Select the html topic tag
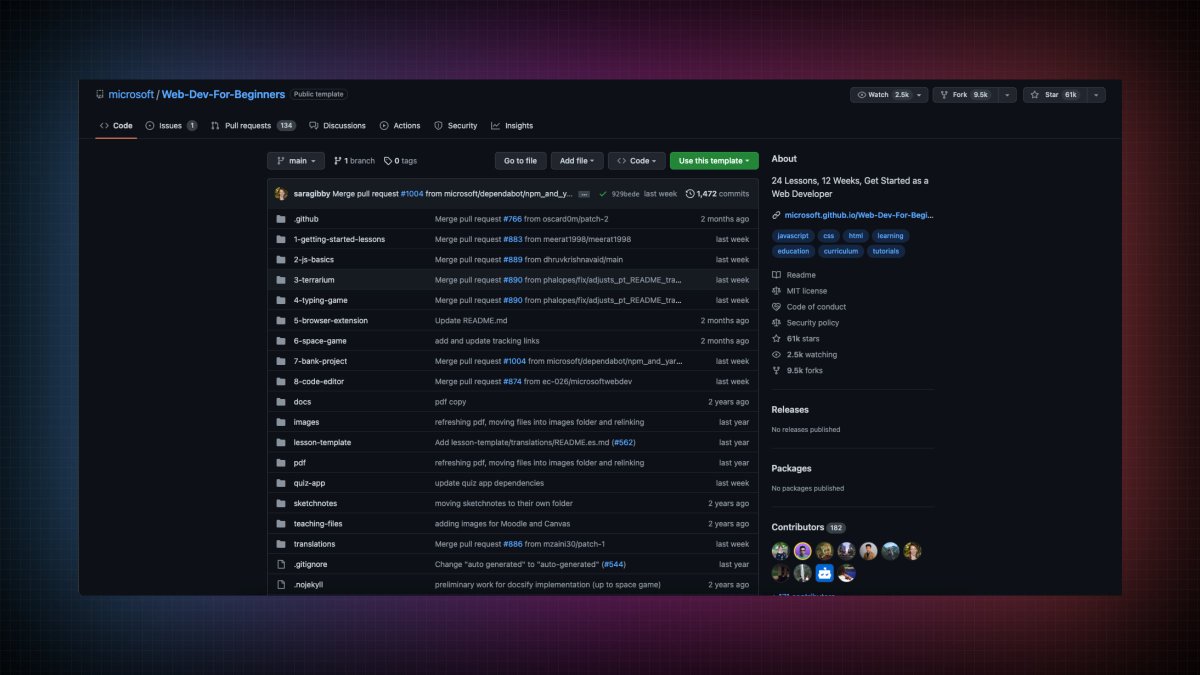 (x=855, y=236)
